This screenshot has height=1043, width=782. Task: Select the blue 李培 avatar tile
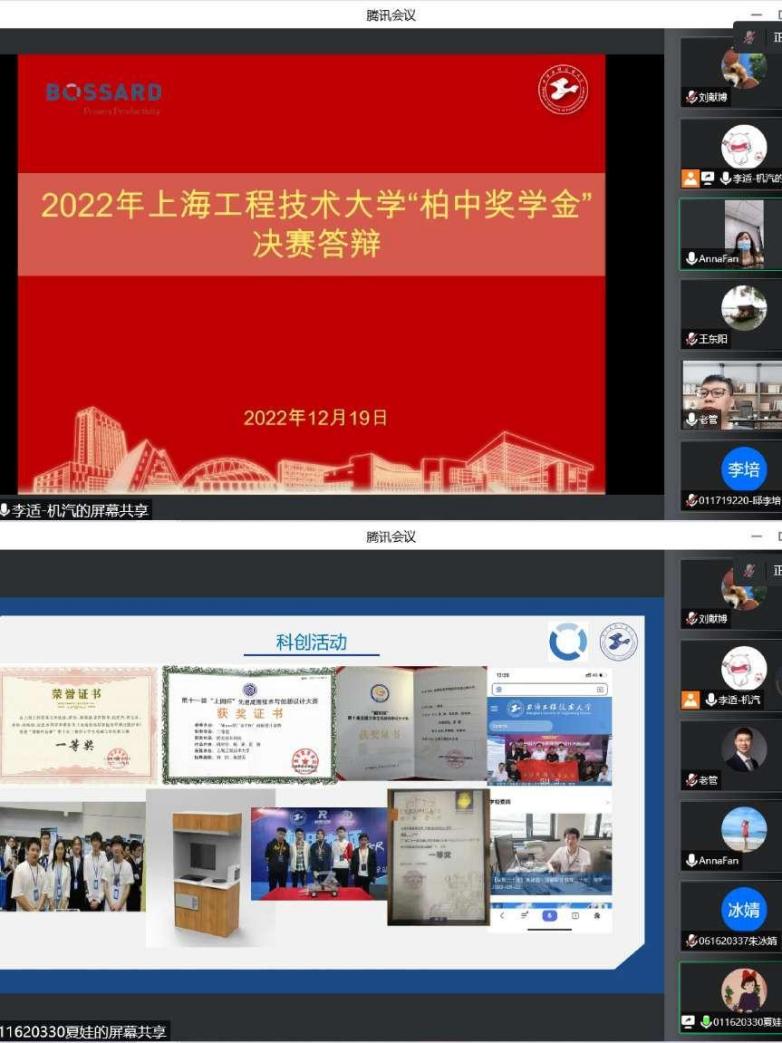(x=743, y=469)
